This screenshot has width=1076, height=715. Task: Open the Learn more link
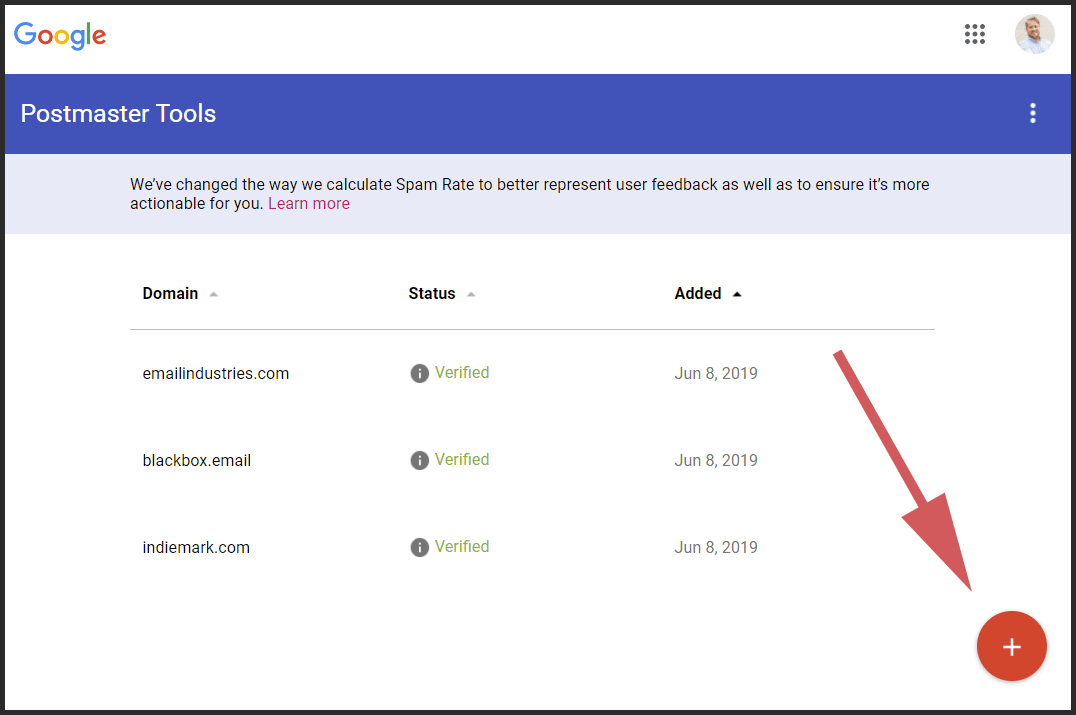(308, 203)
